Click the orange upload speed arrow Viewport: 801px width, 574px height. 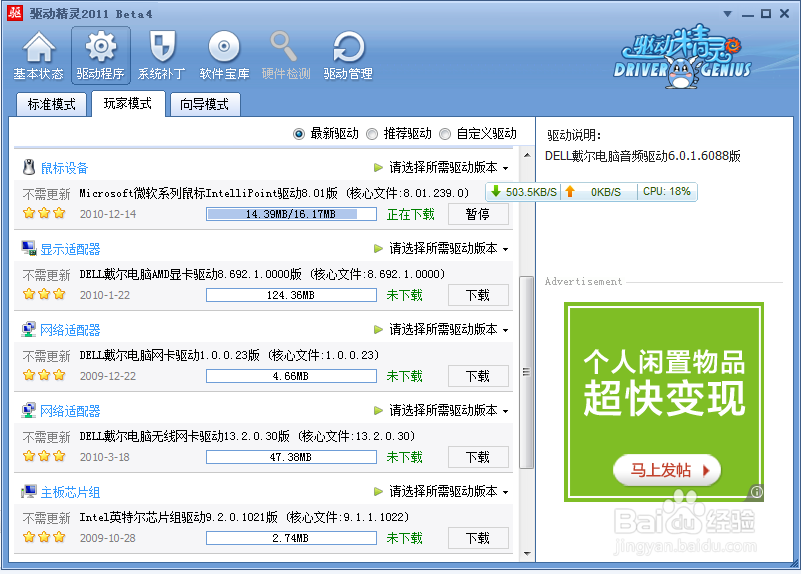[570, 191]
